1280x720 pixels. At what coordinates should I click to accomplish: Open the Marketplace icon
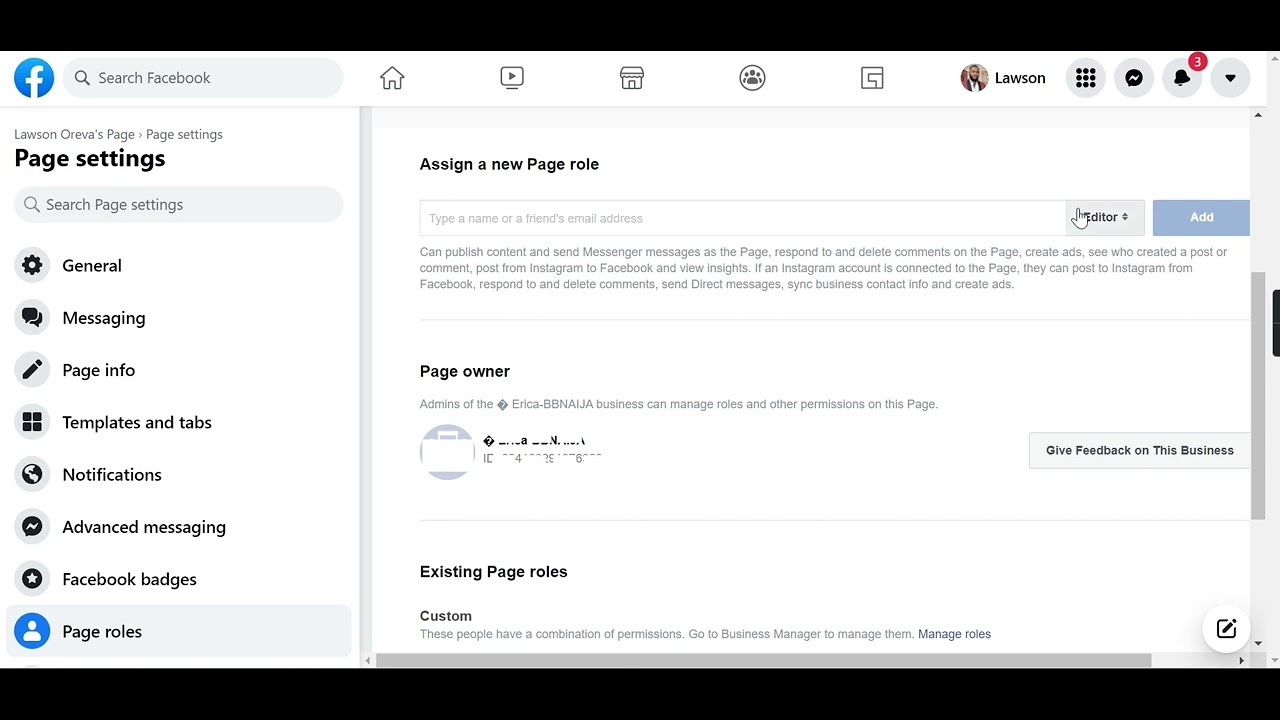(x=632, y=78)
